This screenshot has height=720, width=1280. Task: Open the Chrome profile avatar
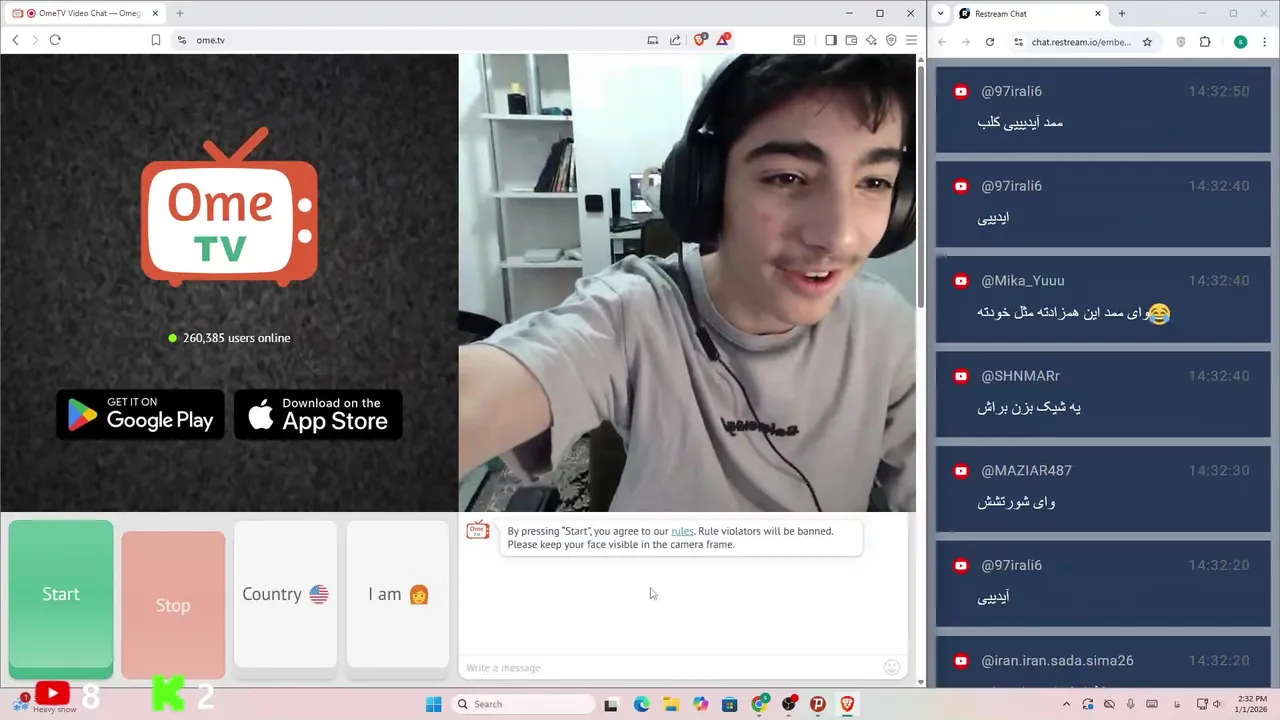tap(1240, 42)
